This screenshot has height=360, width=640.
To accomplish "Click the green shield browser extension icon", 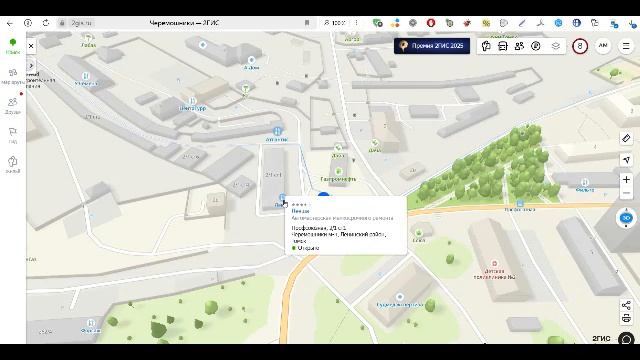I will click(x=377, y=23).
